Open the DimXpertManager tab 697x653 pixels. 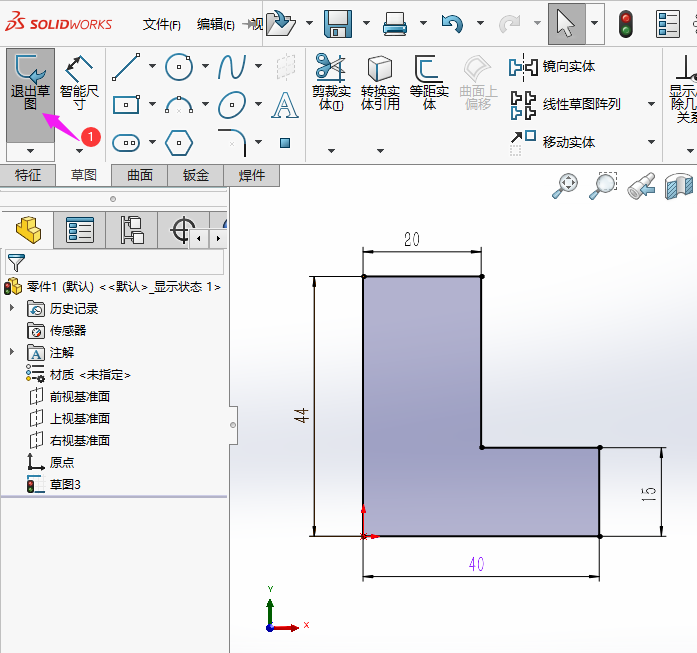(183, 230)
